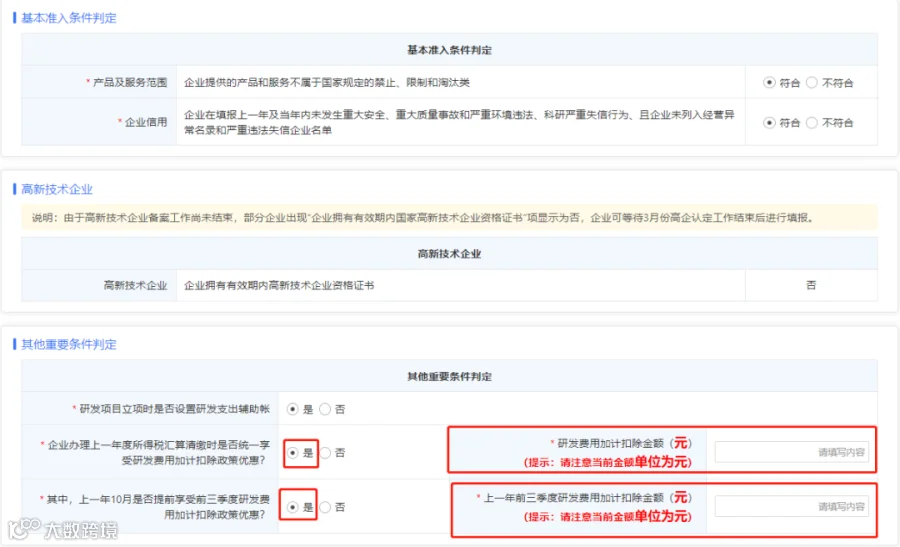Screen dimensions: 900x547
Task: Click the 企业提供的产品和服务不属于国家规定 description
Action: coord(327,83)
